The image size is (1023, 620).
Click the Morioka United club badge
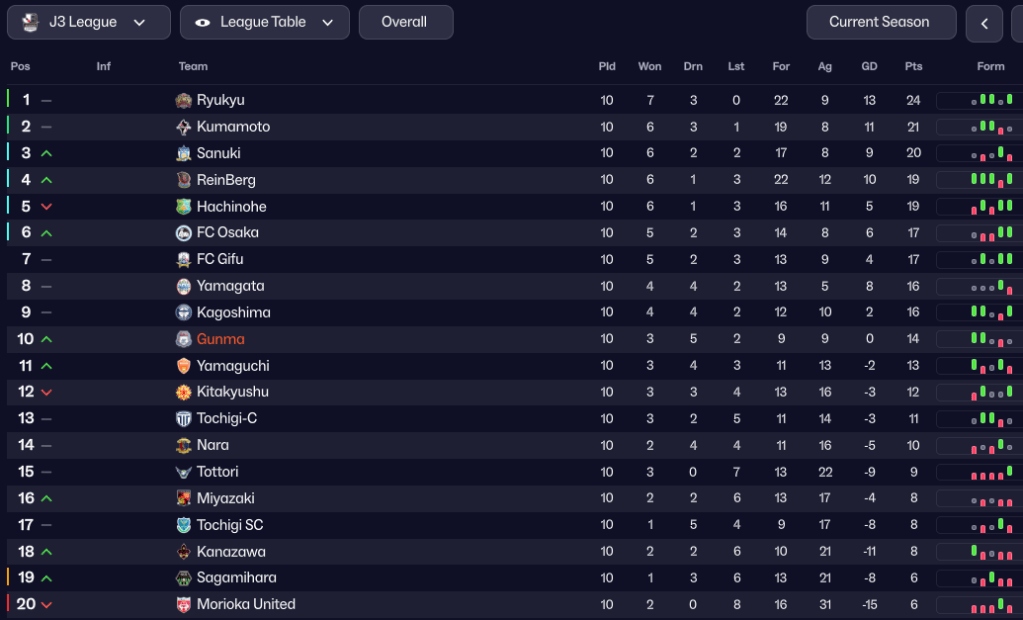coord(183,605)
